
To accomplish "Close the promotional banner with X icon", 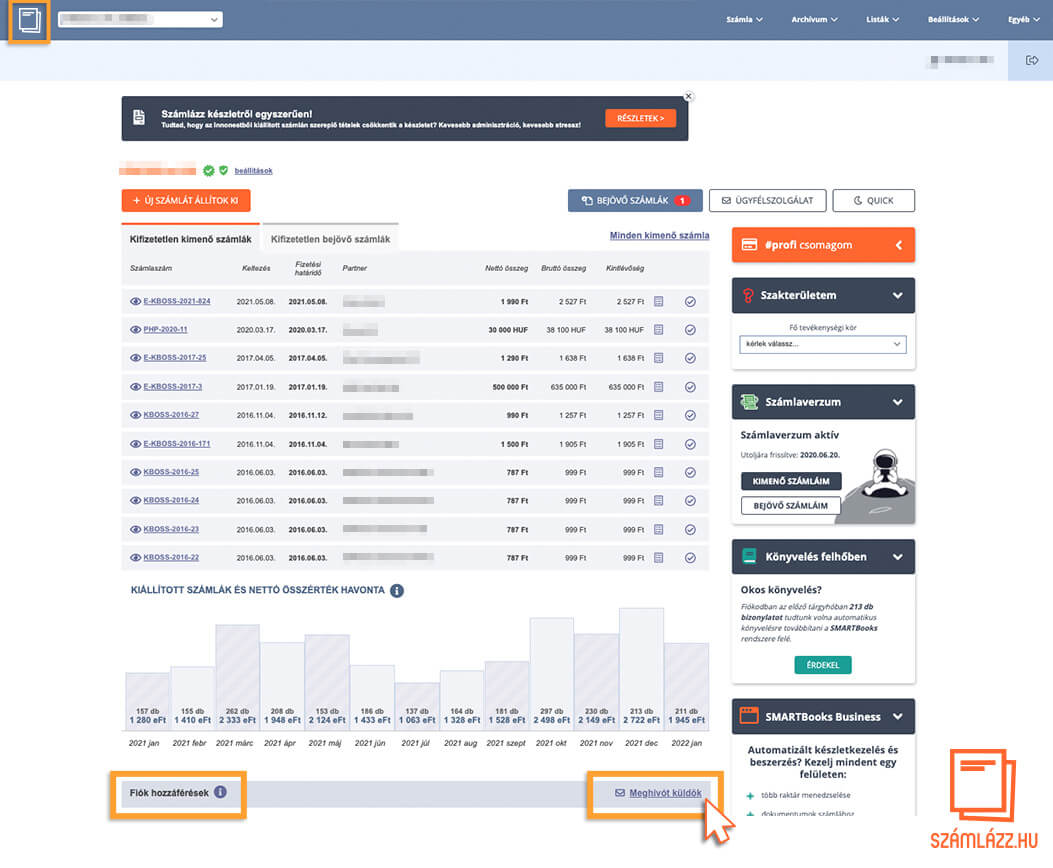I will click(688, 97).
